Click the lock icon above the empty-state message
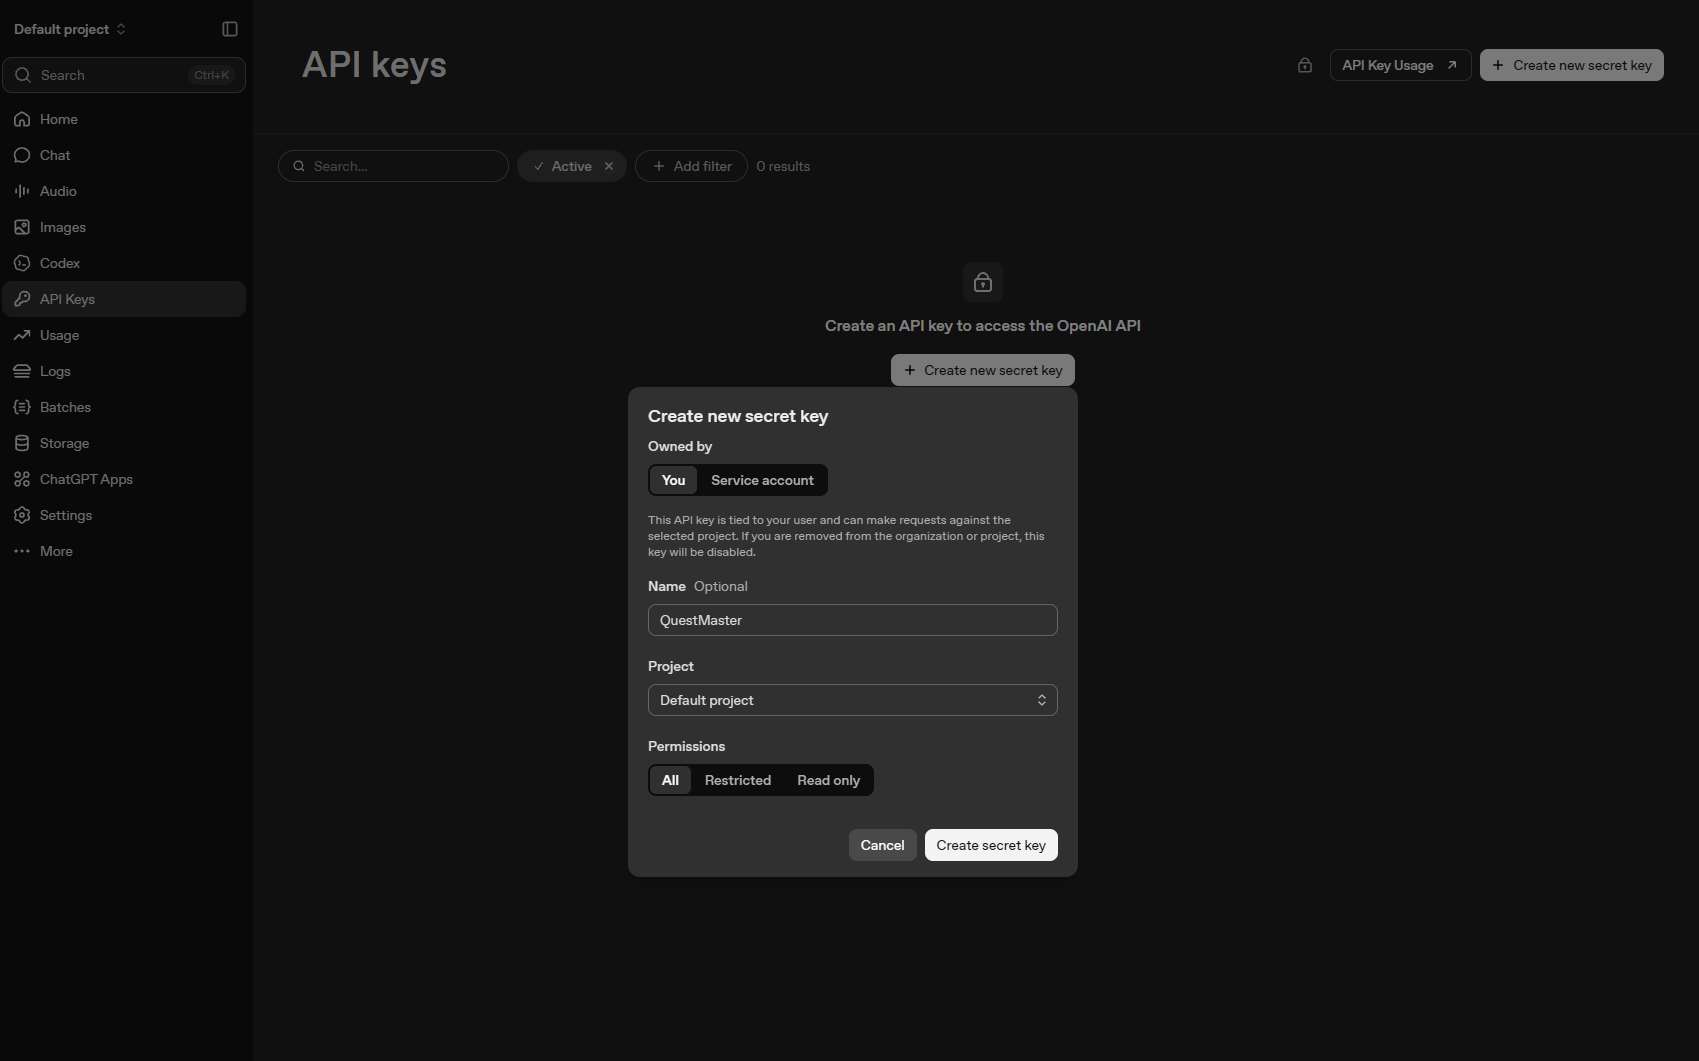 pyautogui.click(x=983, y=282)
